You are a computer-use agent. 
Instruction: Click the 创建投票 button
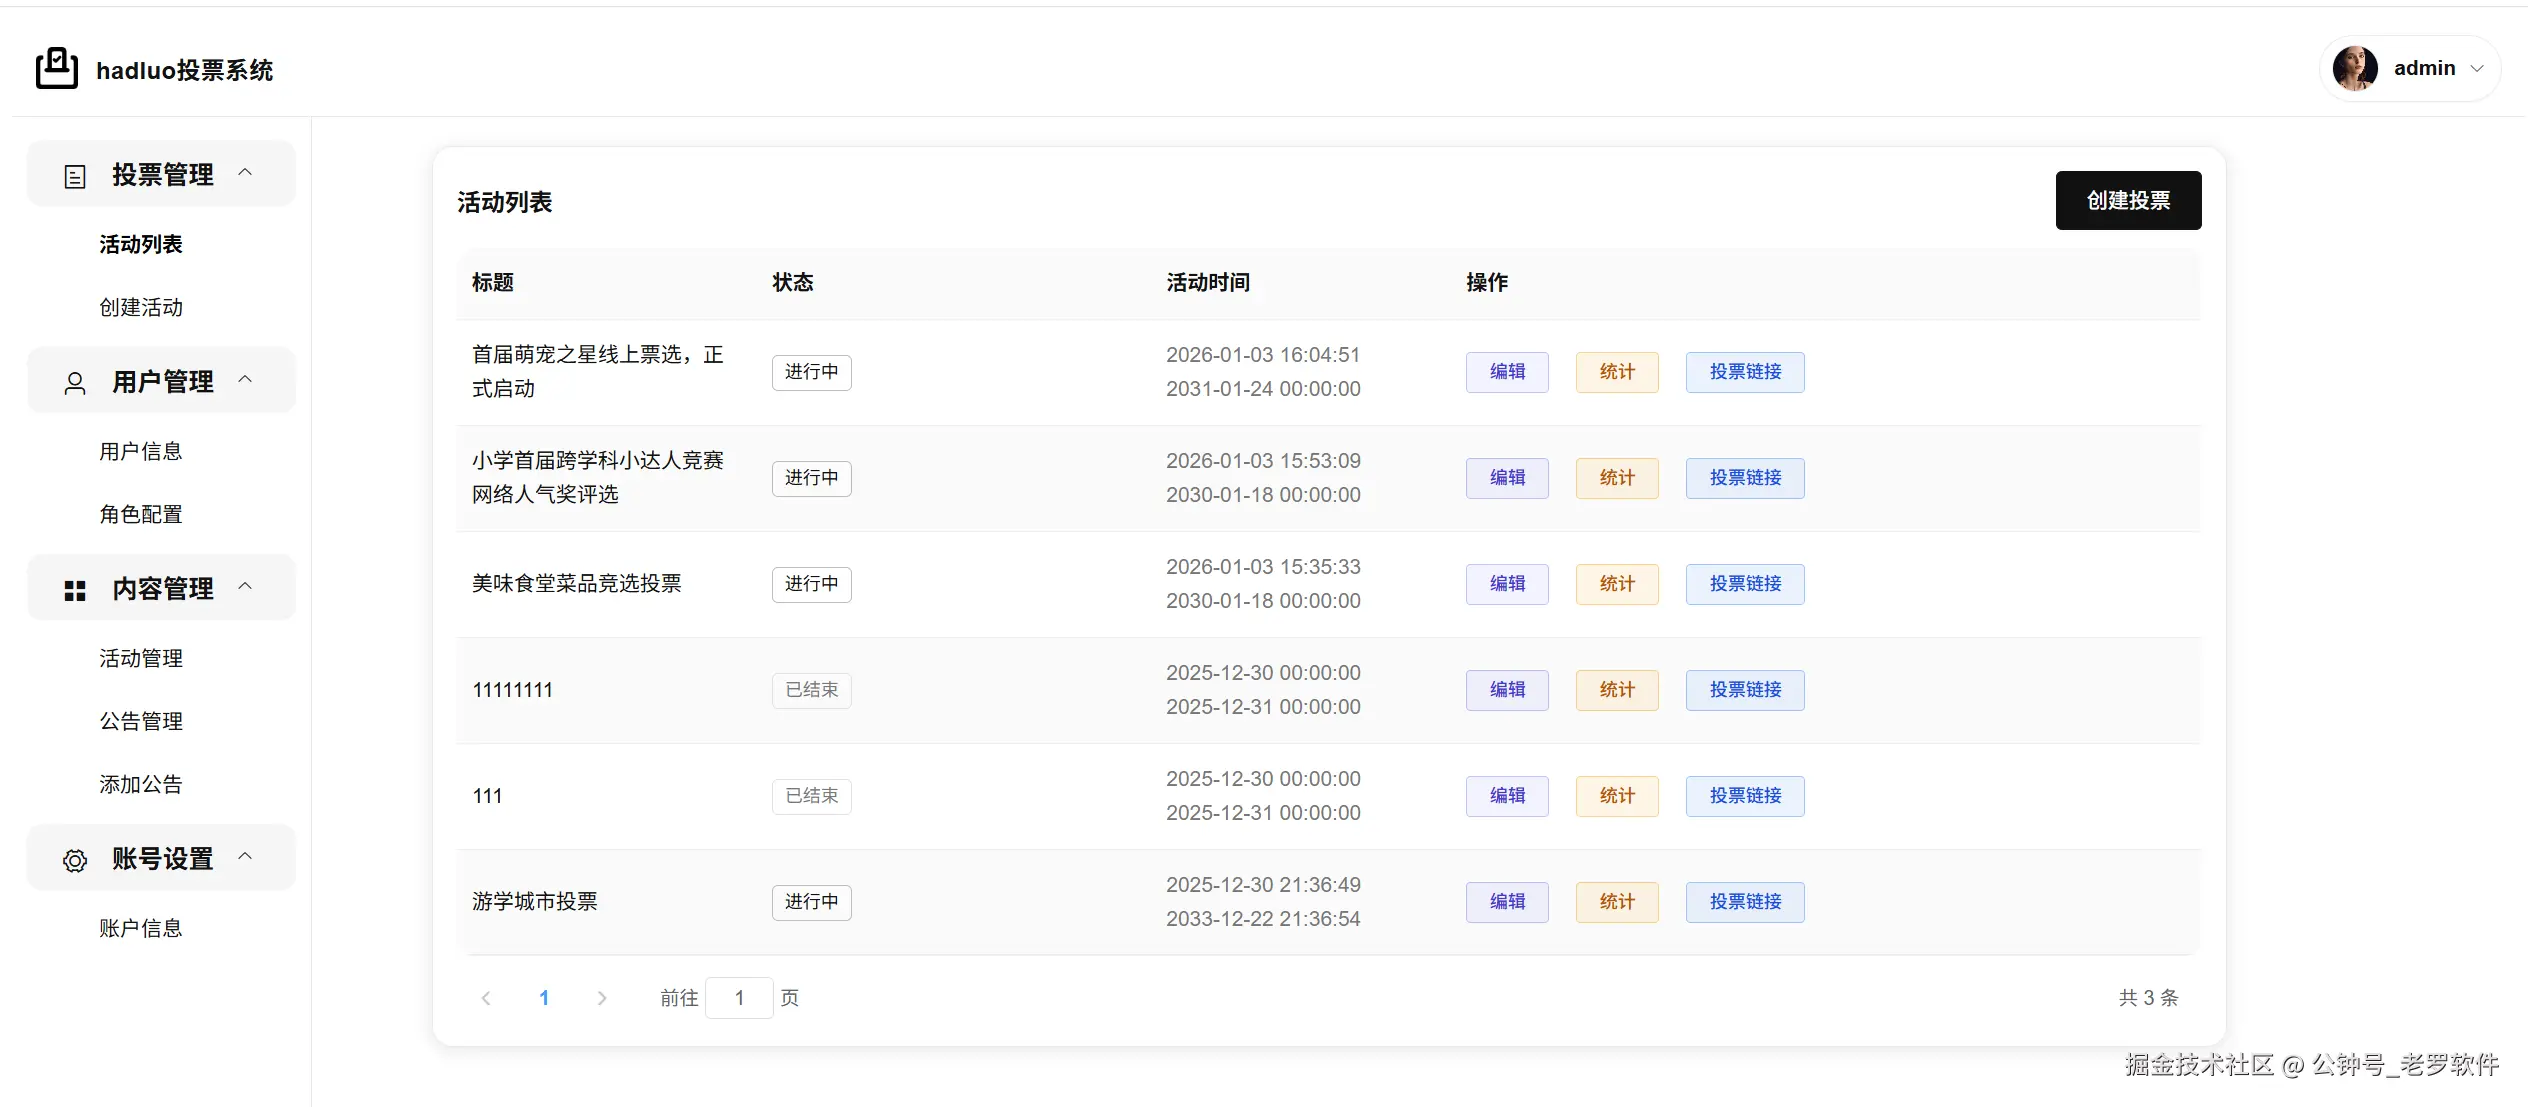pyautogui.click(x=2128, y=201)
